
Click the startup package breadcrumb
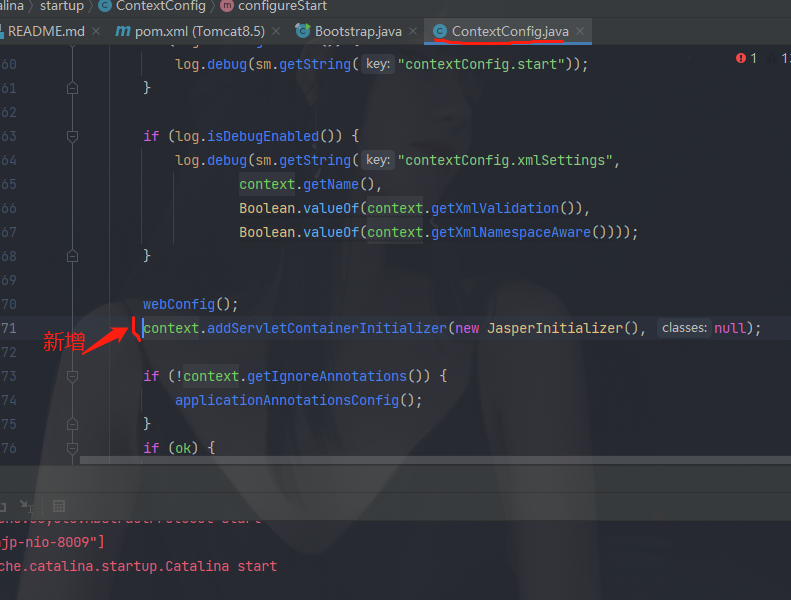tap(61, 6)
